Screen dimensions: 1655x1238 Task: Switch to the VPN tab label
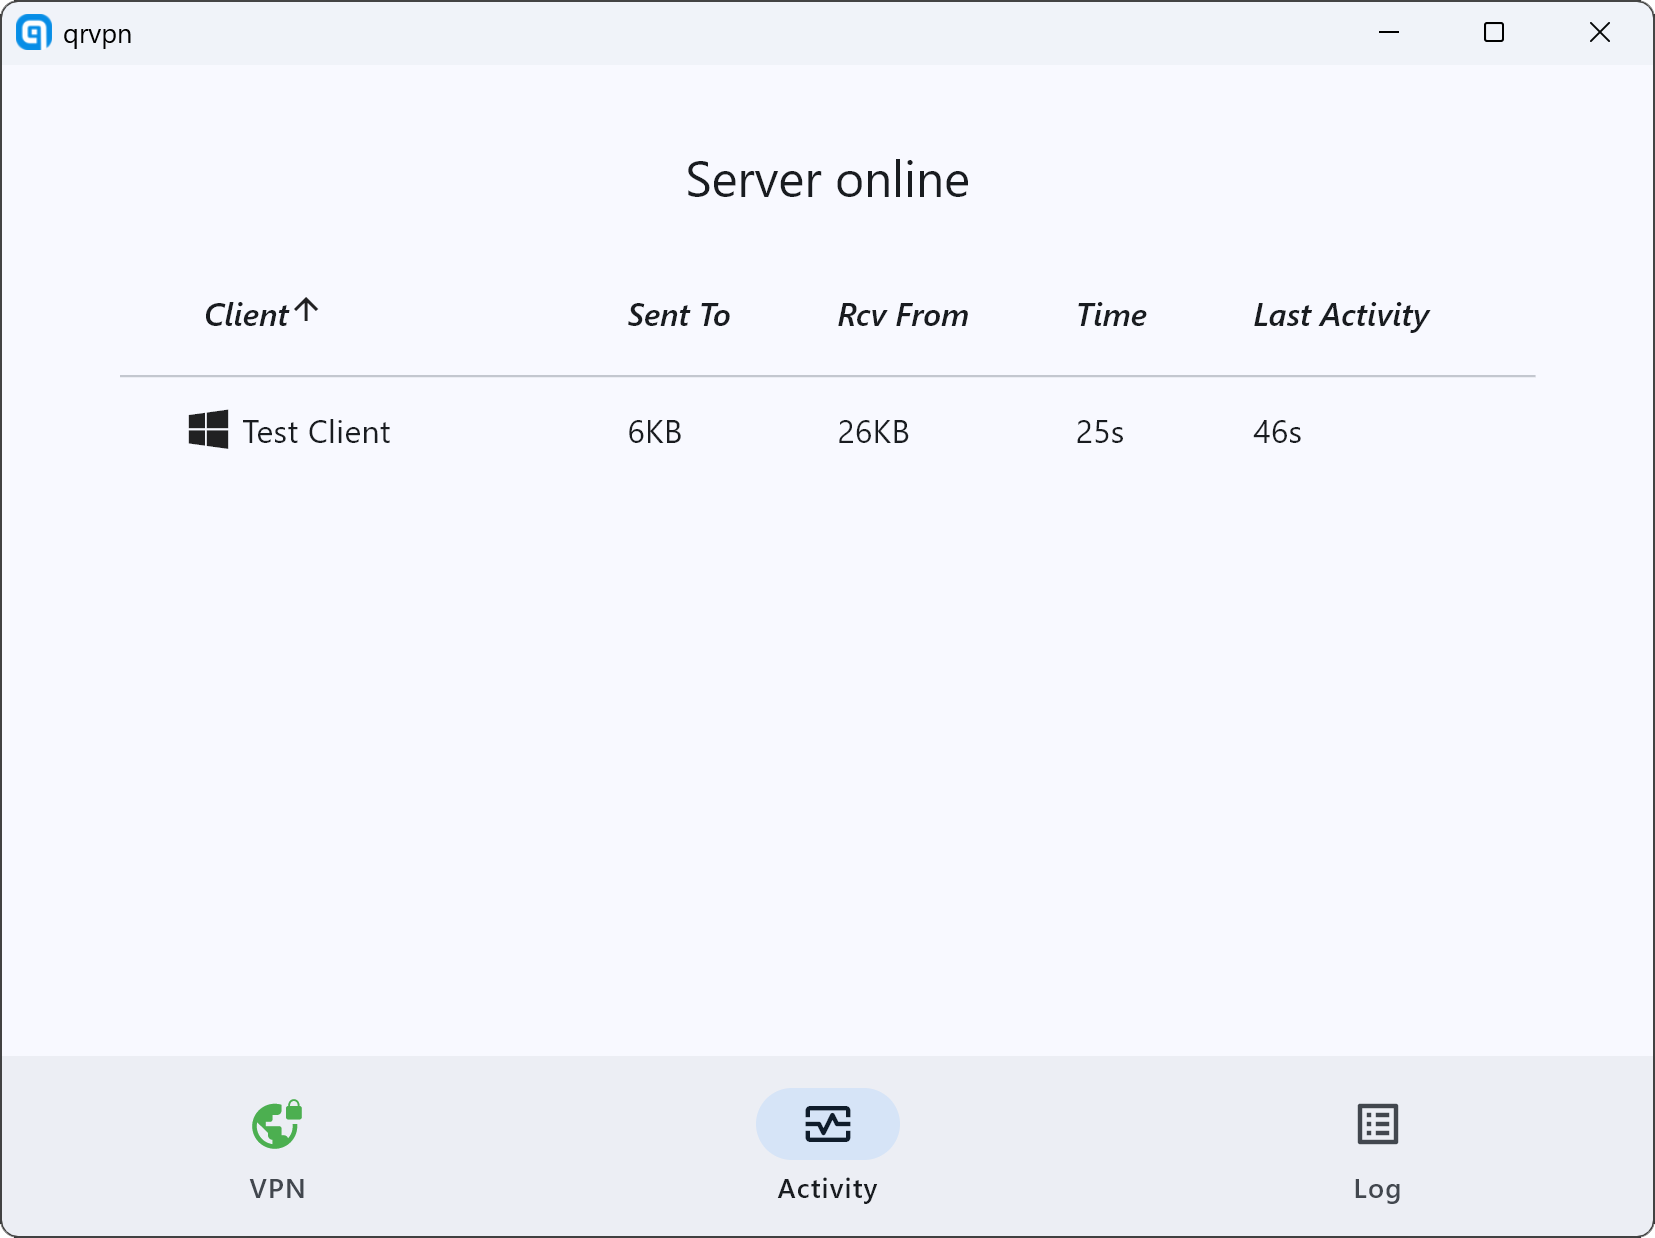pyautogui.click(x=277, y=1188)
